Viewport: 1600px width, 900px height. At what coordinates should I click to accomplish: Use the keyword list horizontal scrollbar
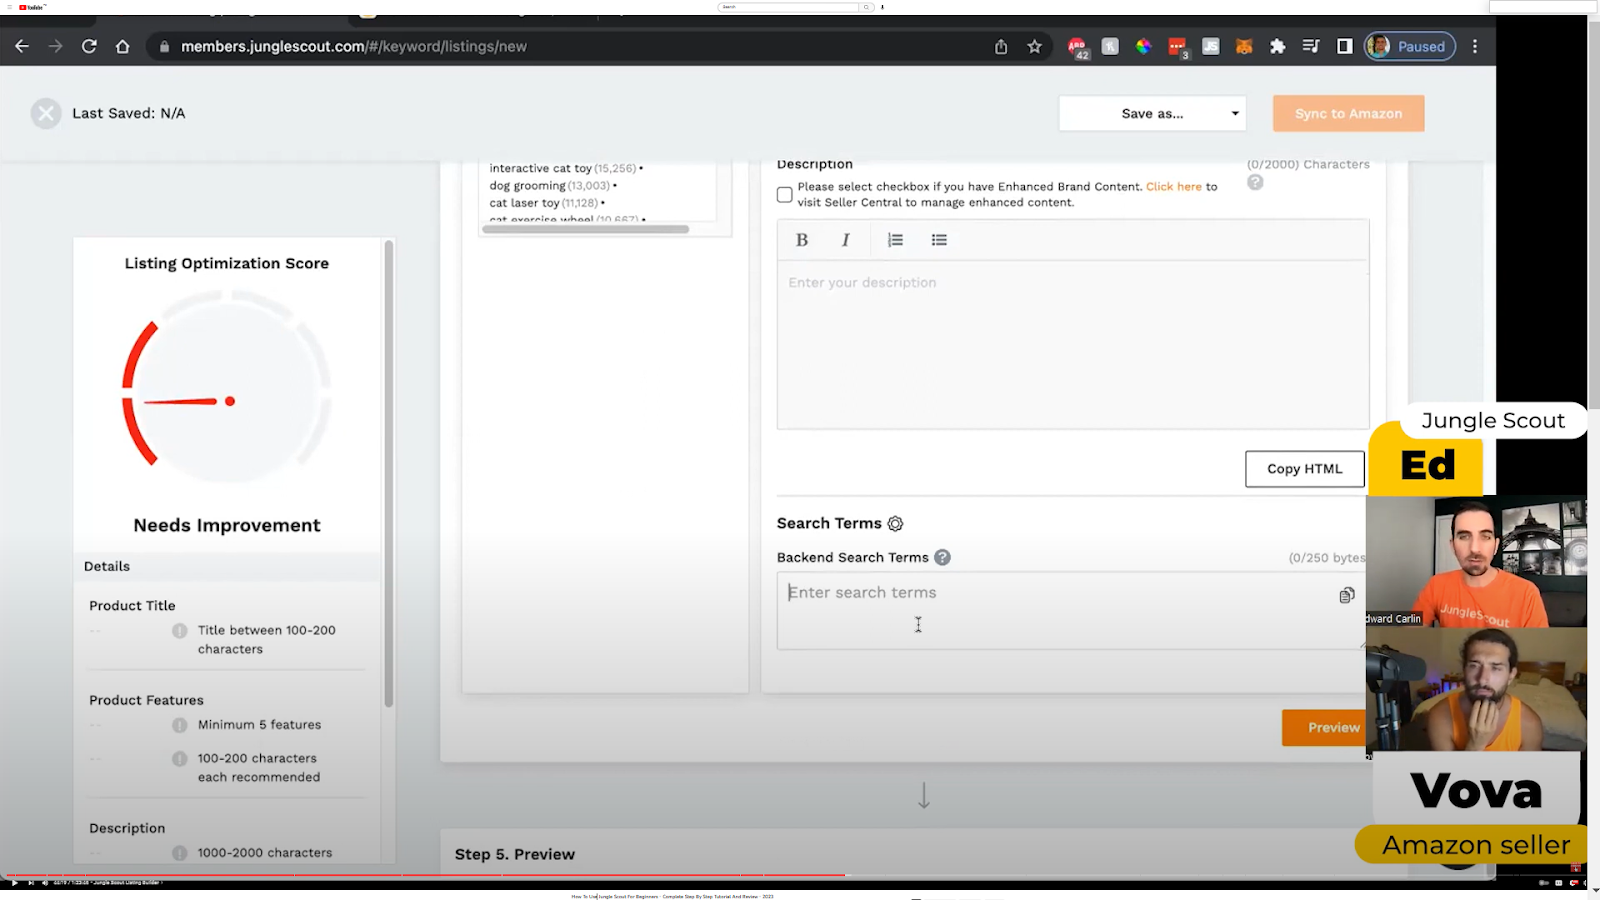[x=585, y=229]
